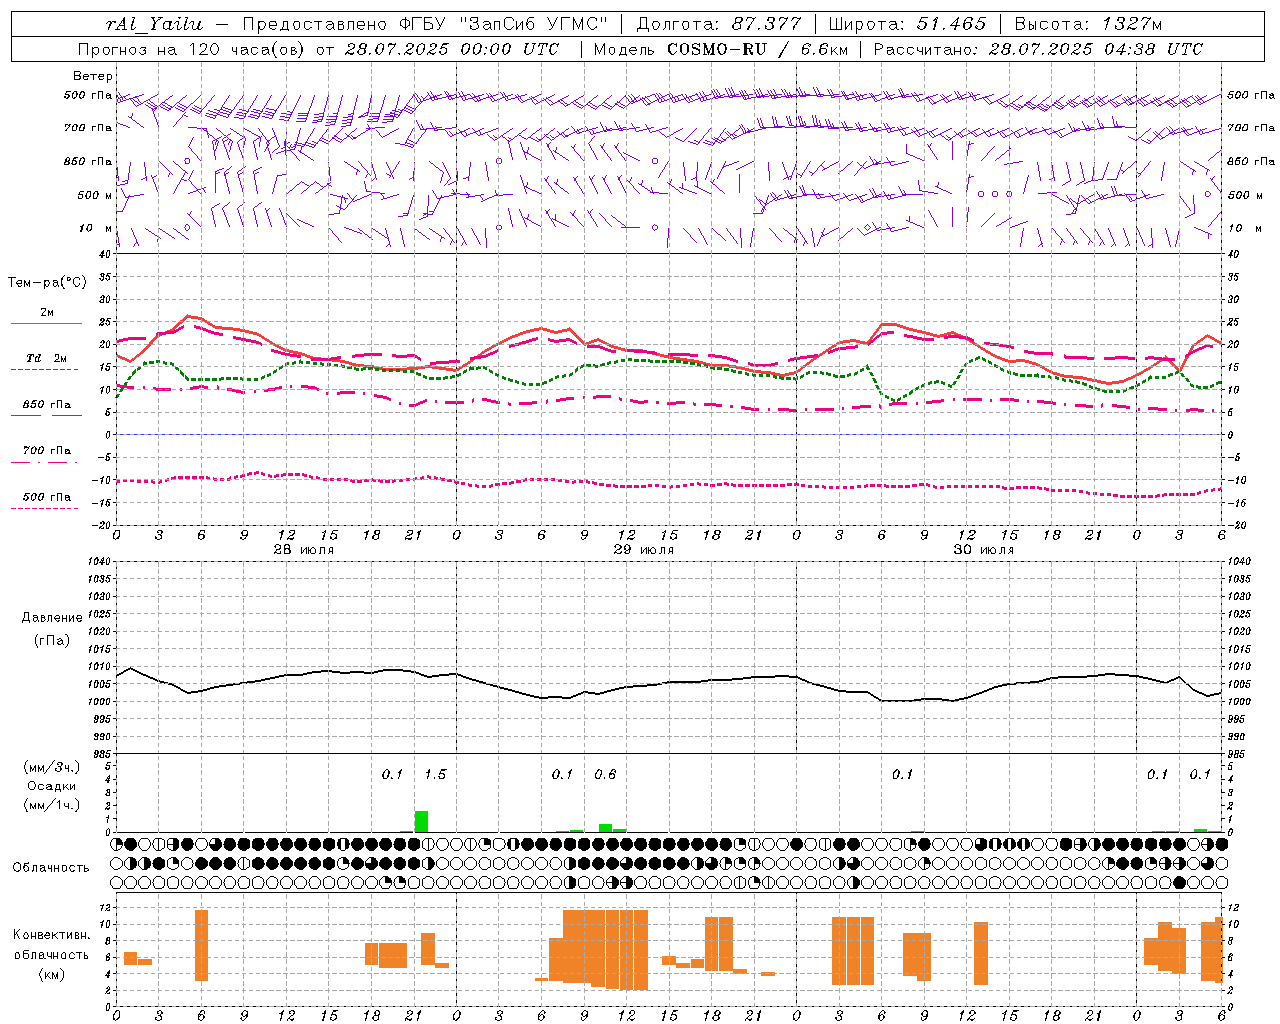Click the 10 м wind level label on left
Screen dimensions: 1280x1024
click(95, 229)
